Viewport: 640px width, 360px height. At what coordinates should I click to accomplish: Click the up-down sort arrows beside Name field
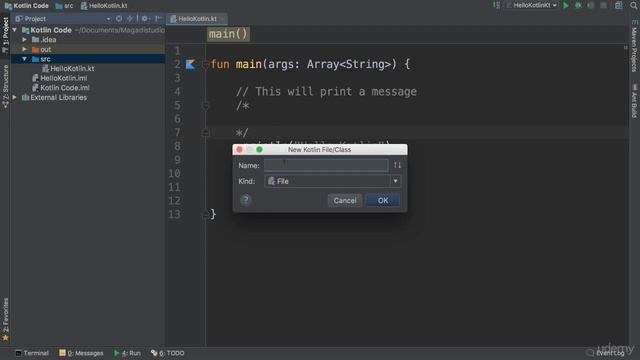[x=397, y=165]
